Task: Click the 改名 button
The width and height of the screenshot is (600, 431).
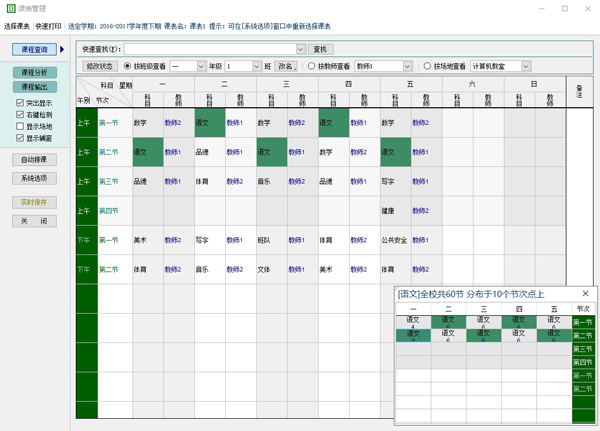Action: click(286, 66)
